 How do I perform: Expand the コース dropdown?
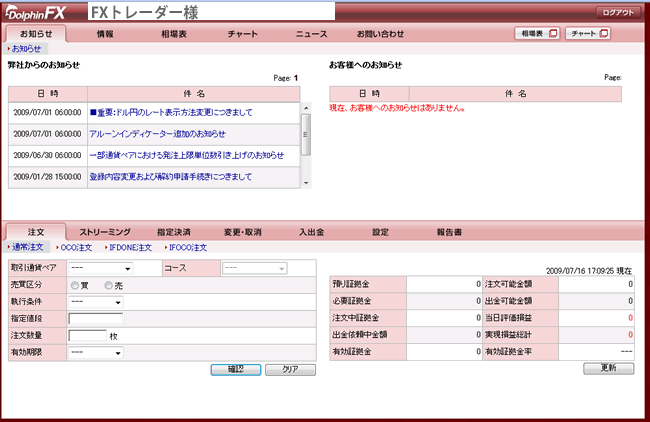(255, 268)
